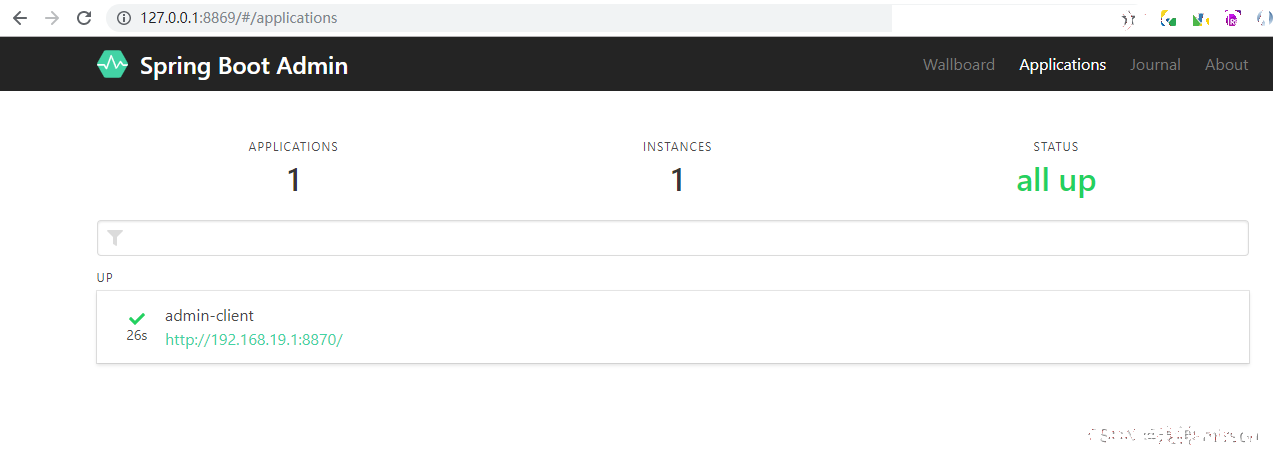Open the http://192.168.19.1:8870/ link
Screen dimensions: 1273x454
[x=254, y=339]
